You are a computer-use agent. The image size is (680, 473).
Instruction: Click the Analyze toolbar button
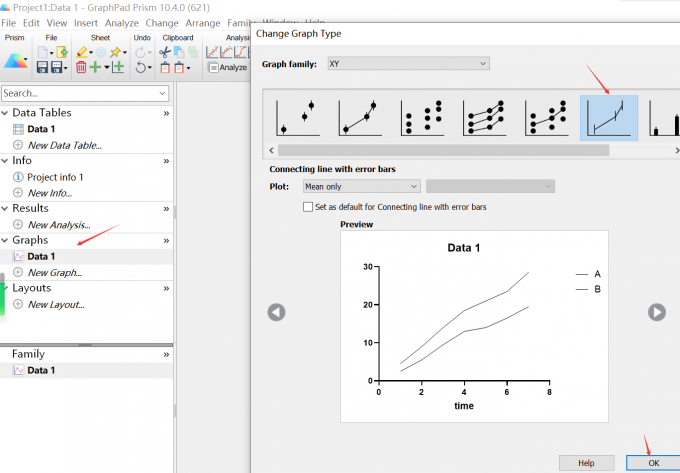[x=228, y=68]
